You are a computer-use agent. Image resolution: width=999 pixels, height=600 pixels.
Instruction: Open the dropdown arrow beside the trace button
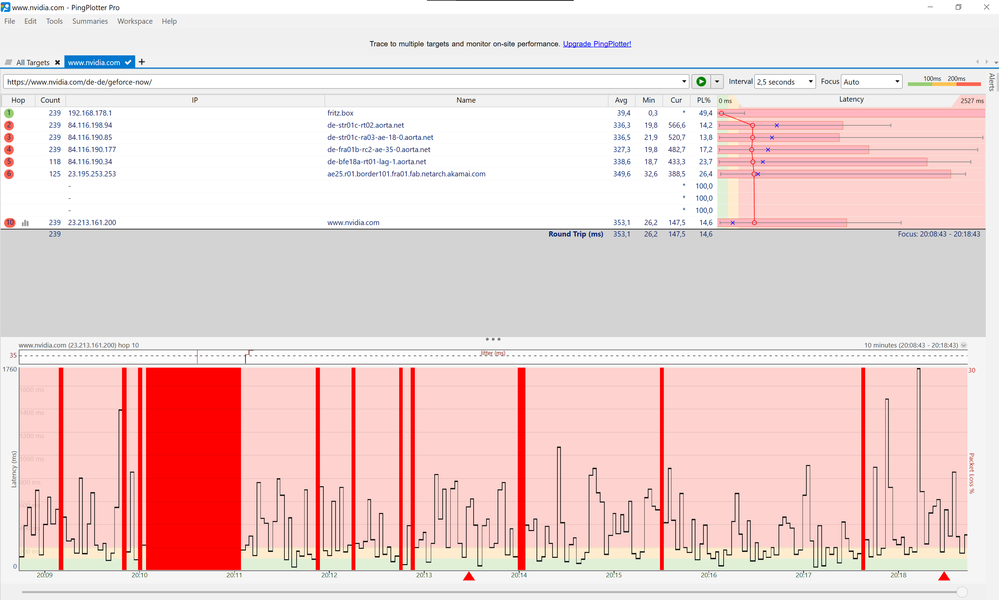point(717,82)
